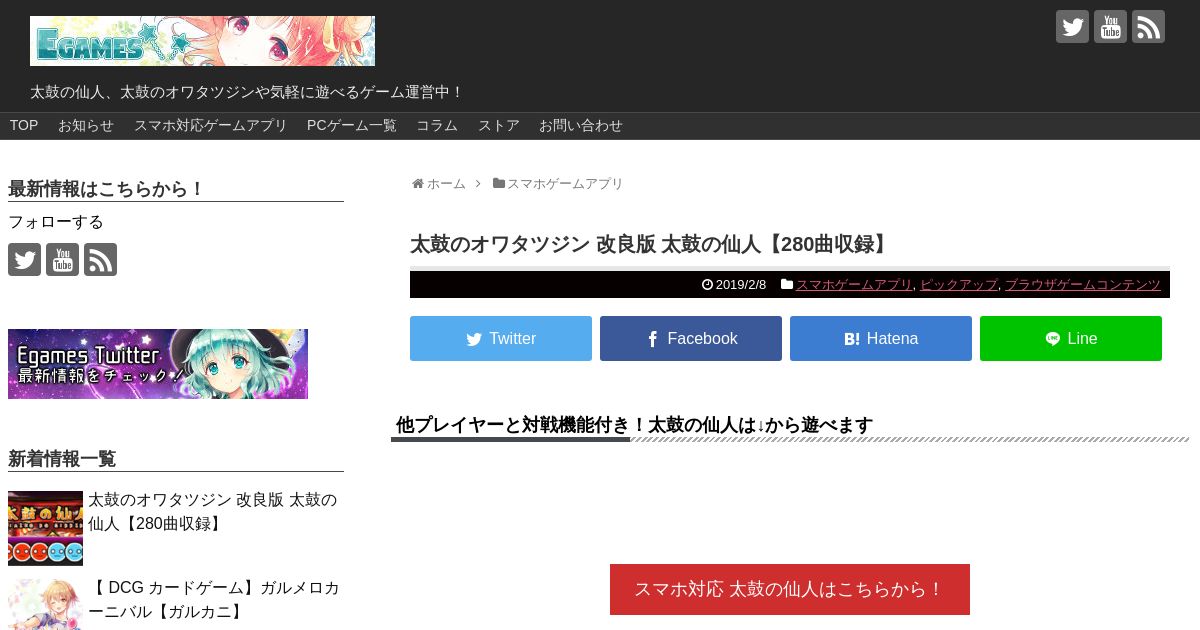Open お知らせ menu item
Viewport: 1200px width, 630px height.
pyautogui.click(x=86, y=125)
